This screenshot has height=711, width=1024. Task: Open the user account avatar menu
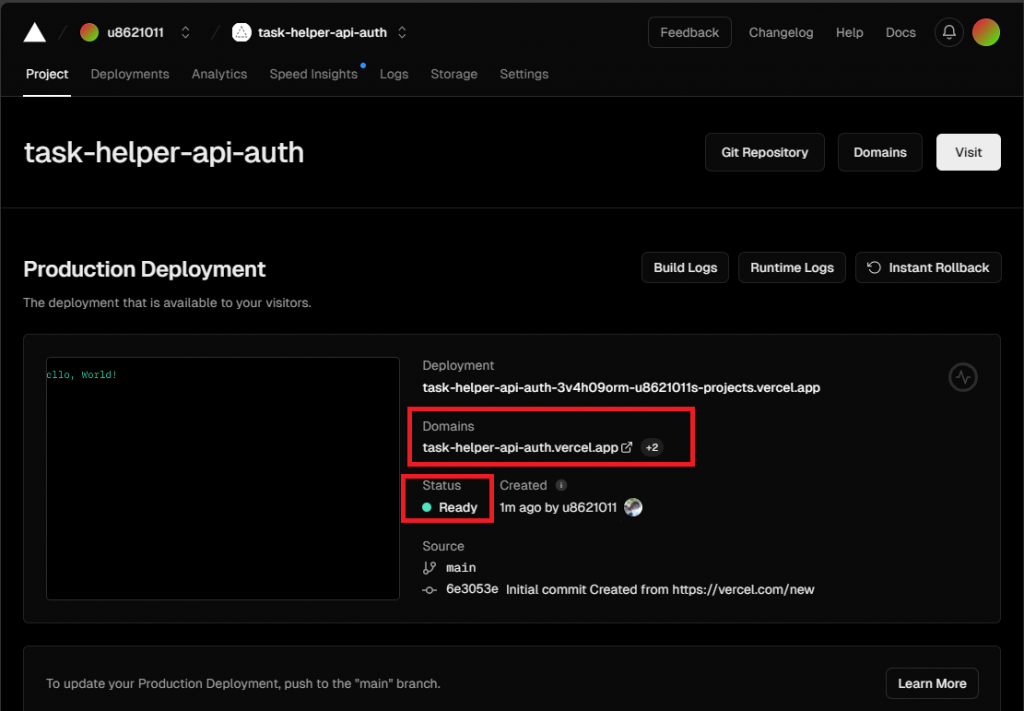(985, 32)
